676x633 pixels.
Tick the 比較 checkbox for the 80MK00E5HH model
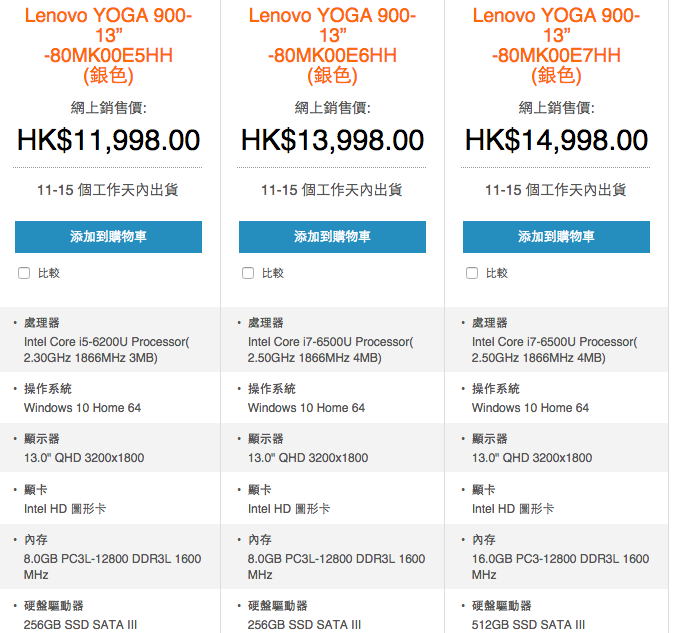point(24,273)
